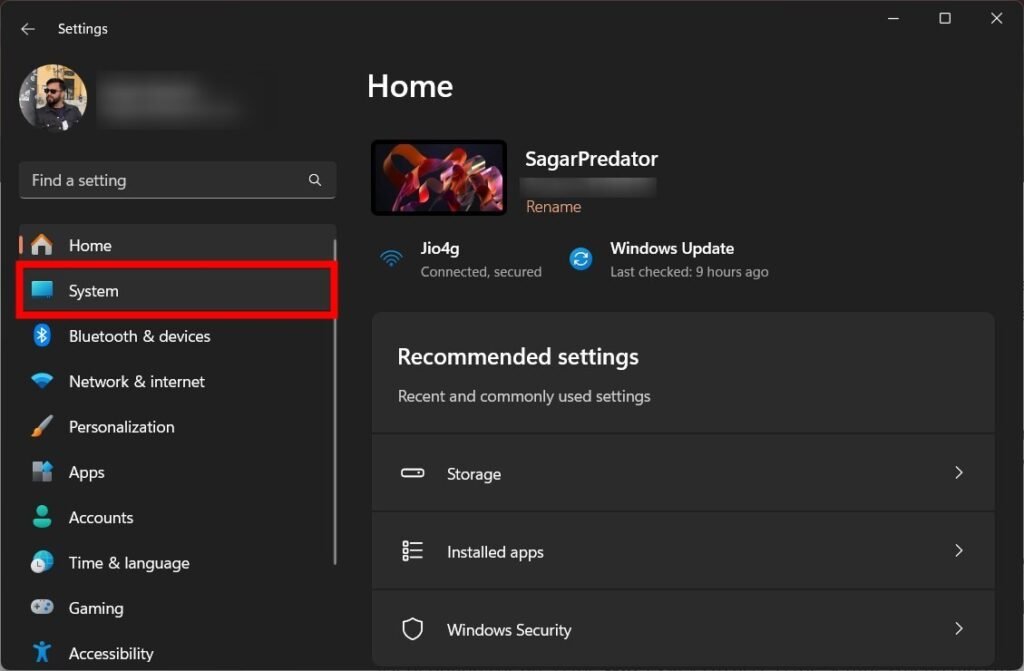The image size is (1024, 671).
Task: Expand the Windows Security row chevron
Action: click(959, 629)
